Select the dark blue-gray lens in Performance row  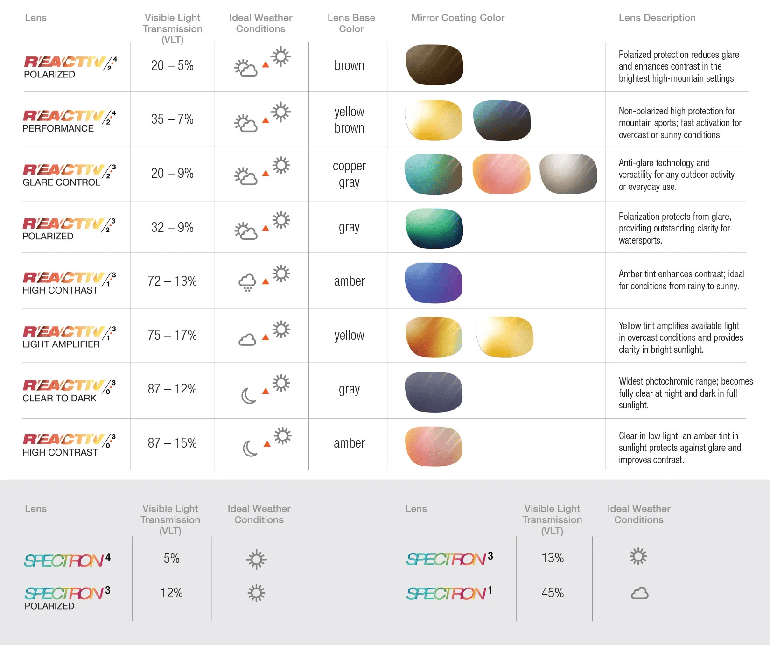pyautogui.click(x=502, y=120)
